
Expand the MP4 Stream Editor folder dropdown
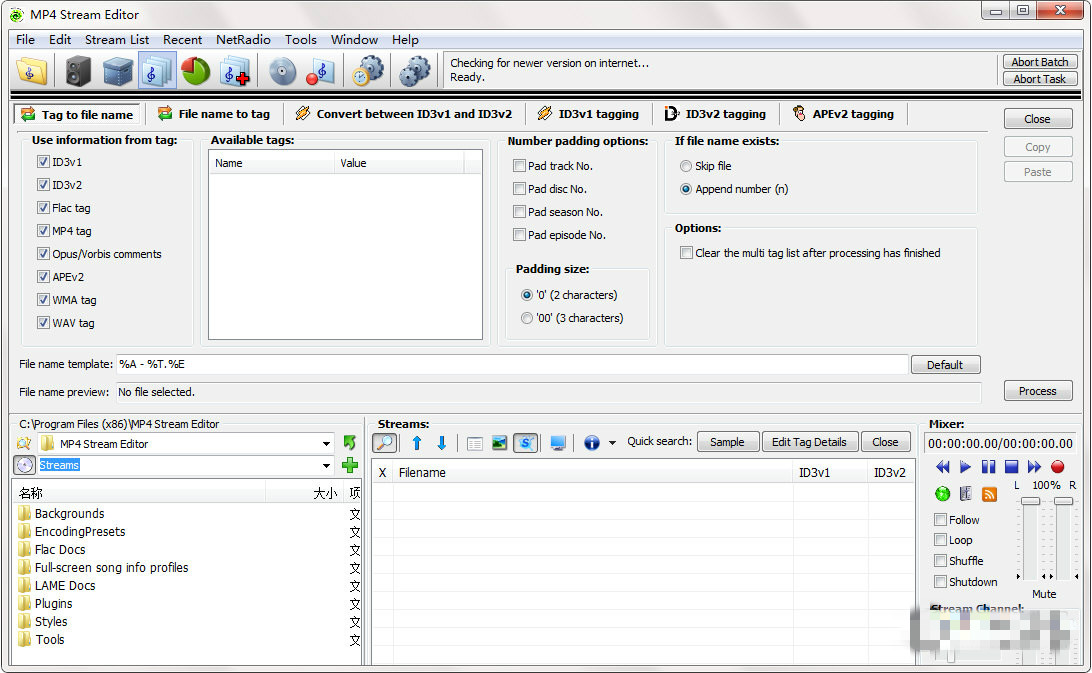tap(326, 442)
